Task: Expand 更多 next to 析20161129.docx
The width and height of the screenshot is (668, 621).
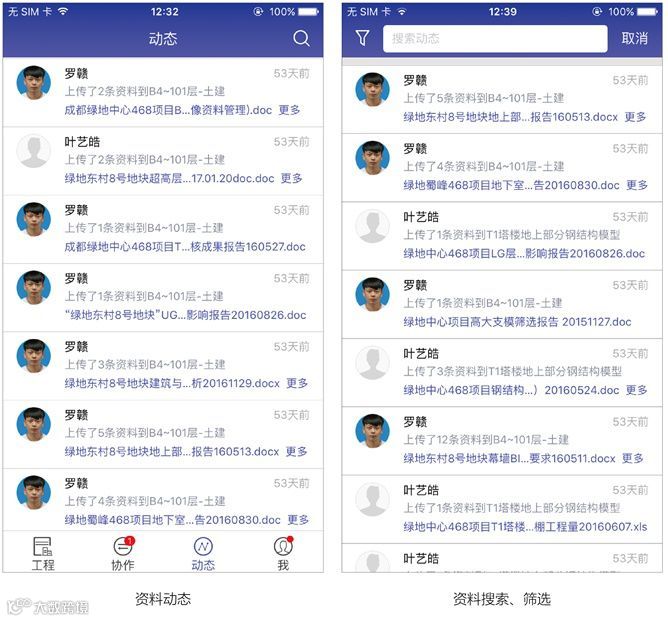Action: tap(297, 383)
